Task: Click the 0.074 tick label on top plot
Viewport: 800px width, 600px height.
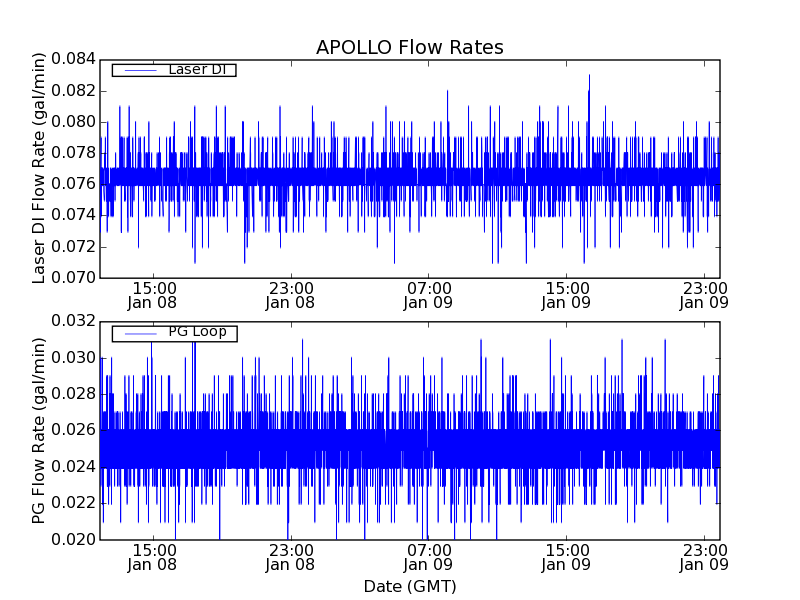Action: (x=73, y=215)
